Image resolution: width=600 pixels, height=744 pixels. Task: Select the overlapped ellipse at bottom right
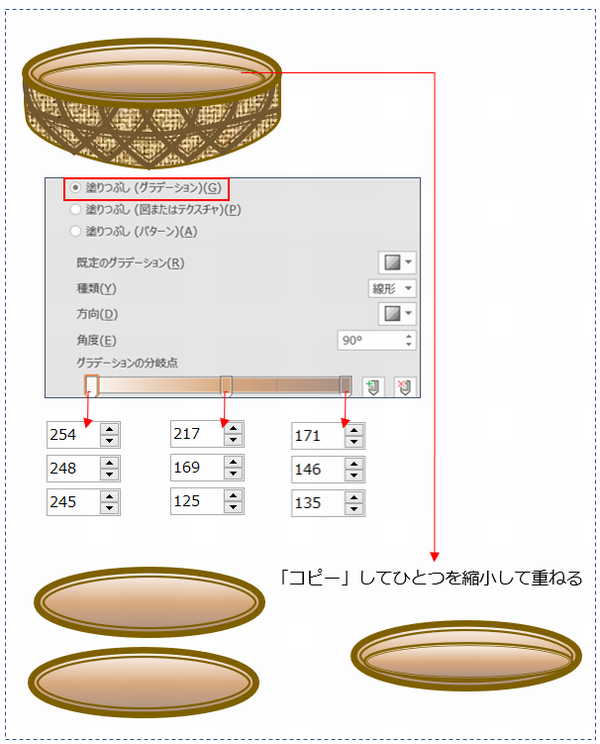click(x=466, y=655)
